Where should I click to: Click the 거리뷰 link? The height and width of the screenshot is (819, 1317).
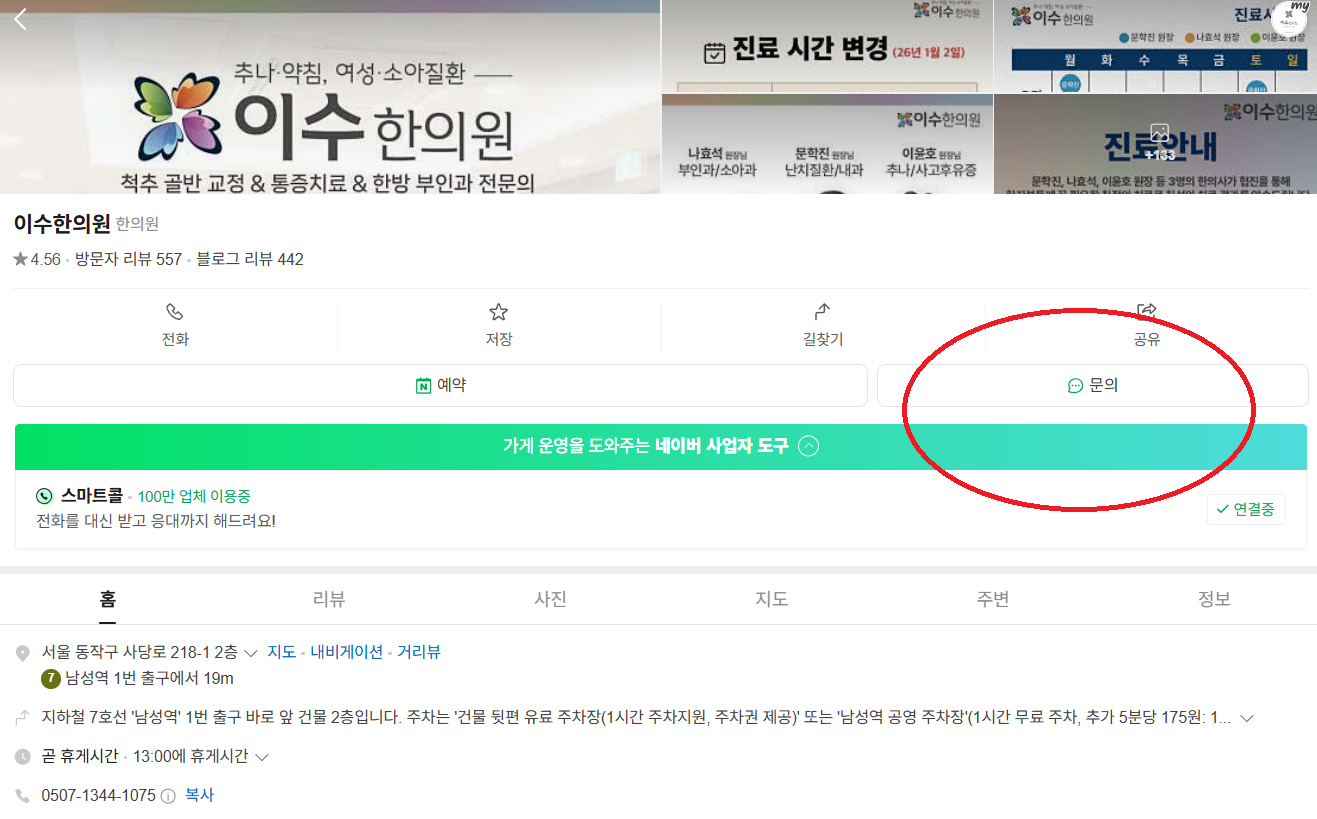(419, 652)
